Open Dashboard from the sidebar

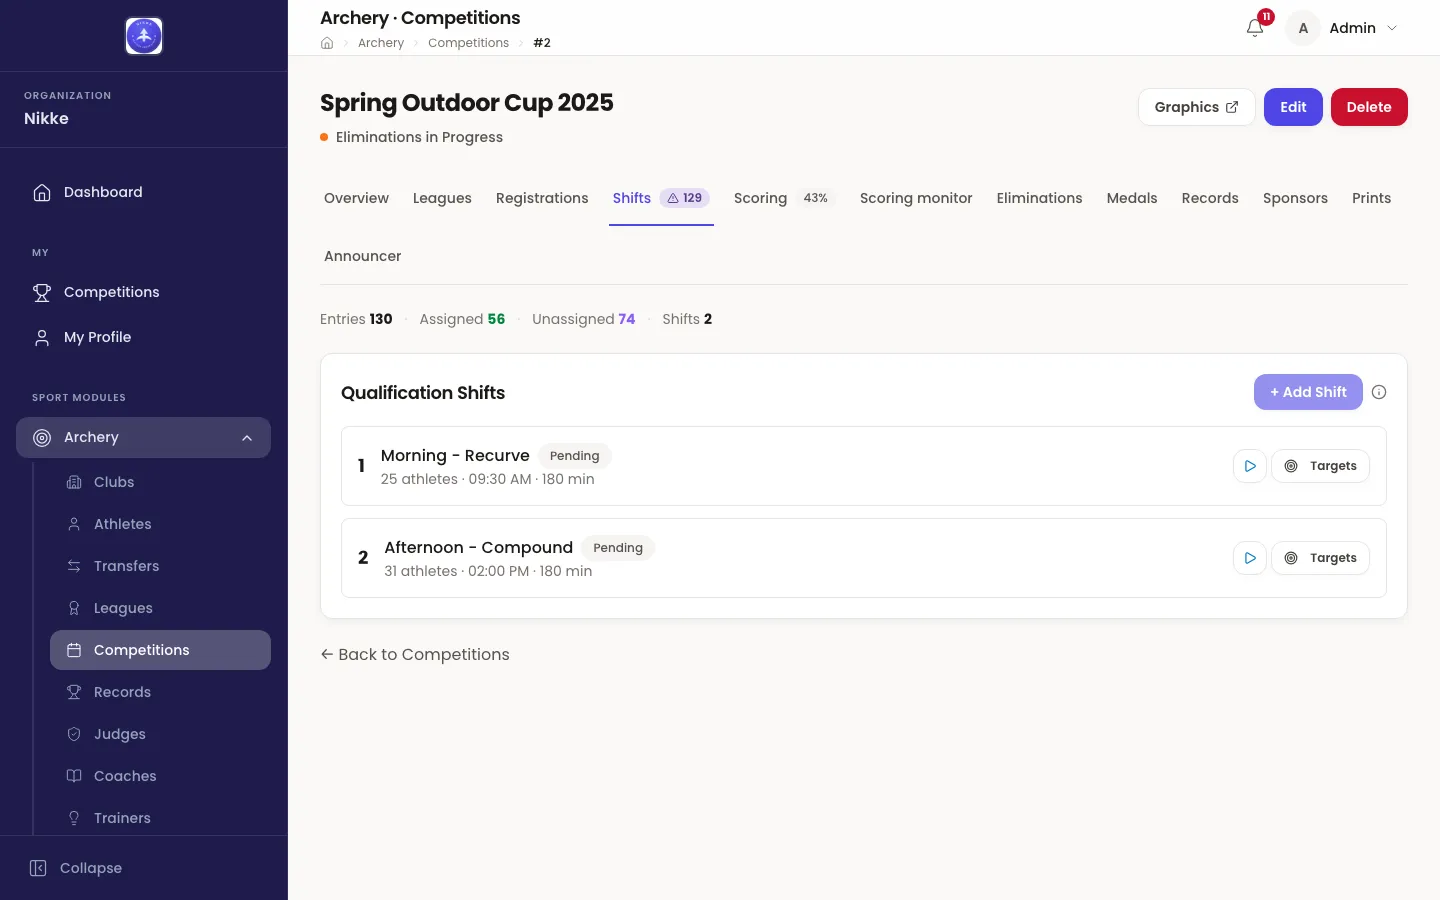pos(143,192)
